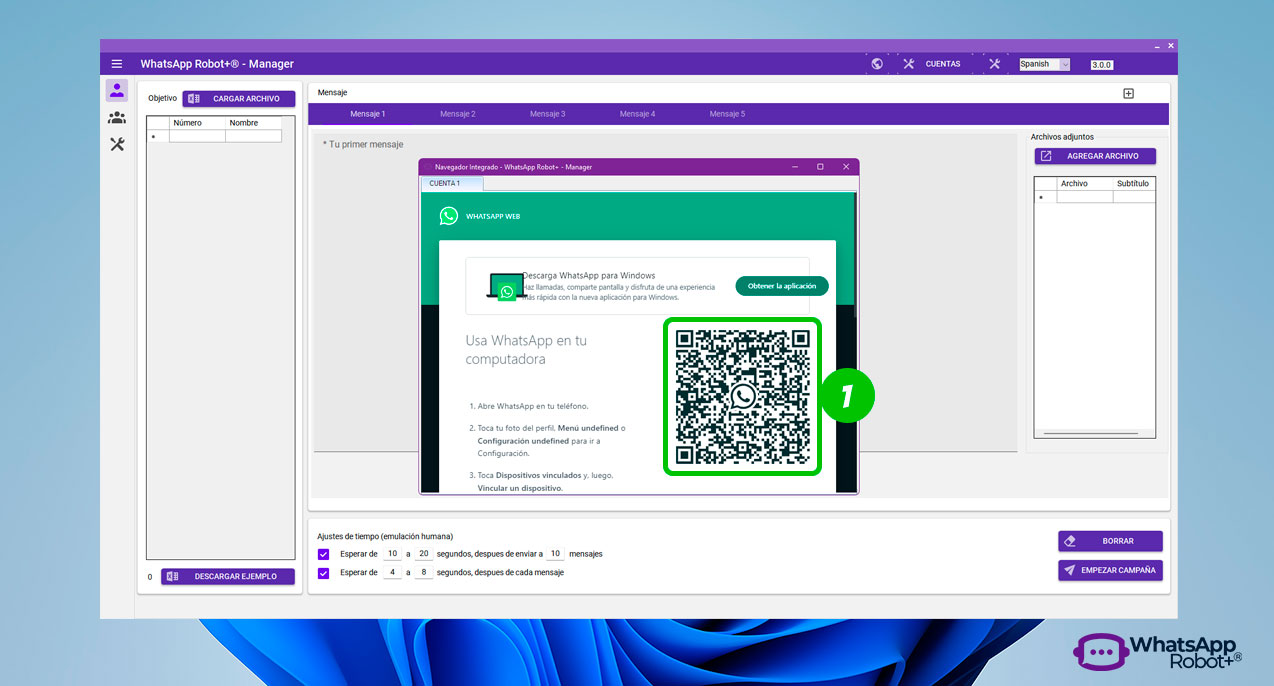Switch to the Mensaje 1 tab

tap(367, 114)
